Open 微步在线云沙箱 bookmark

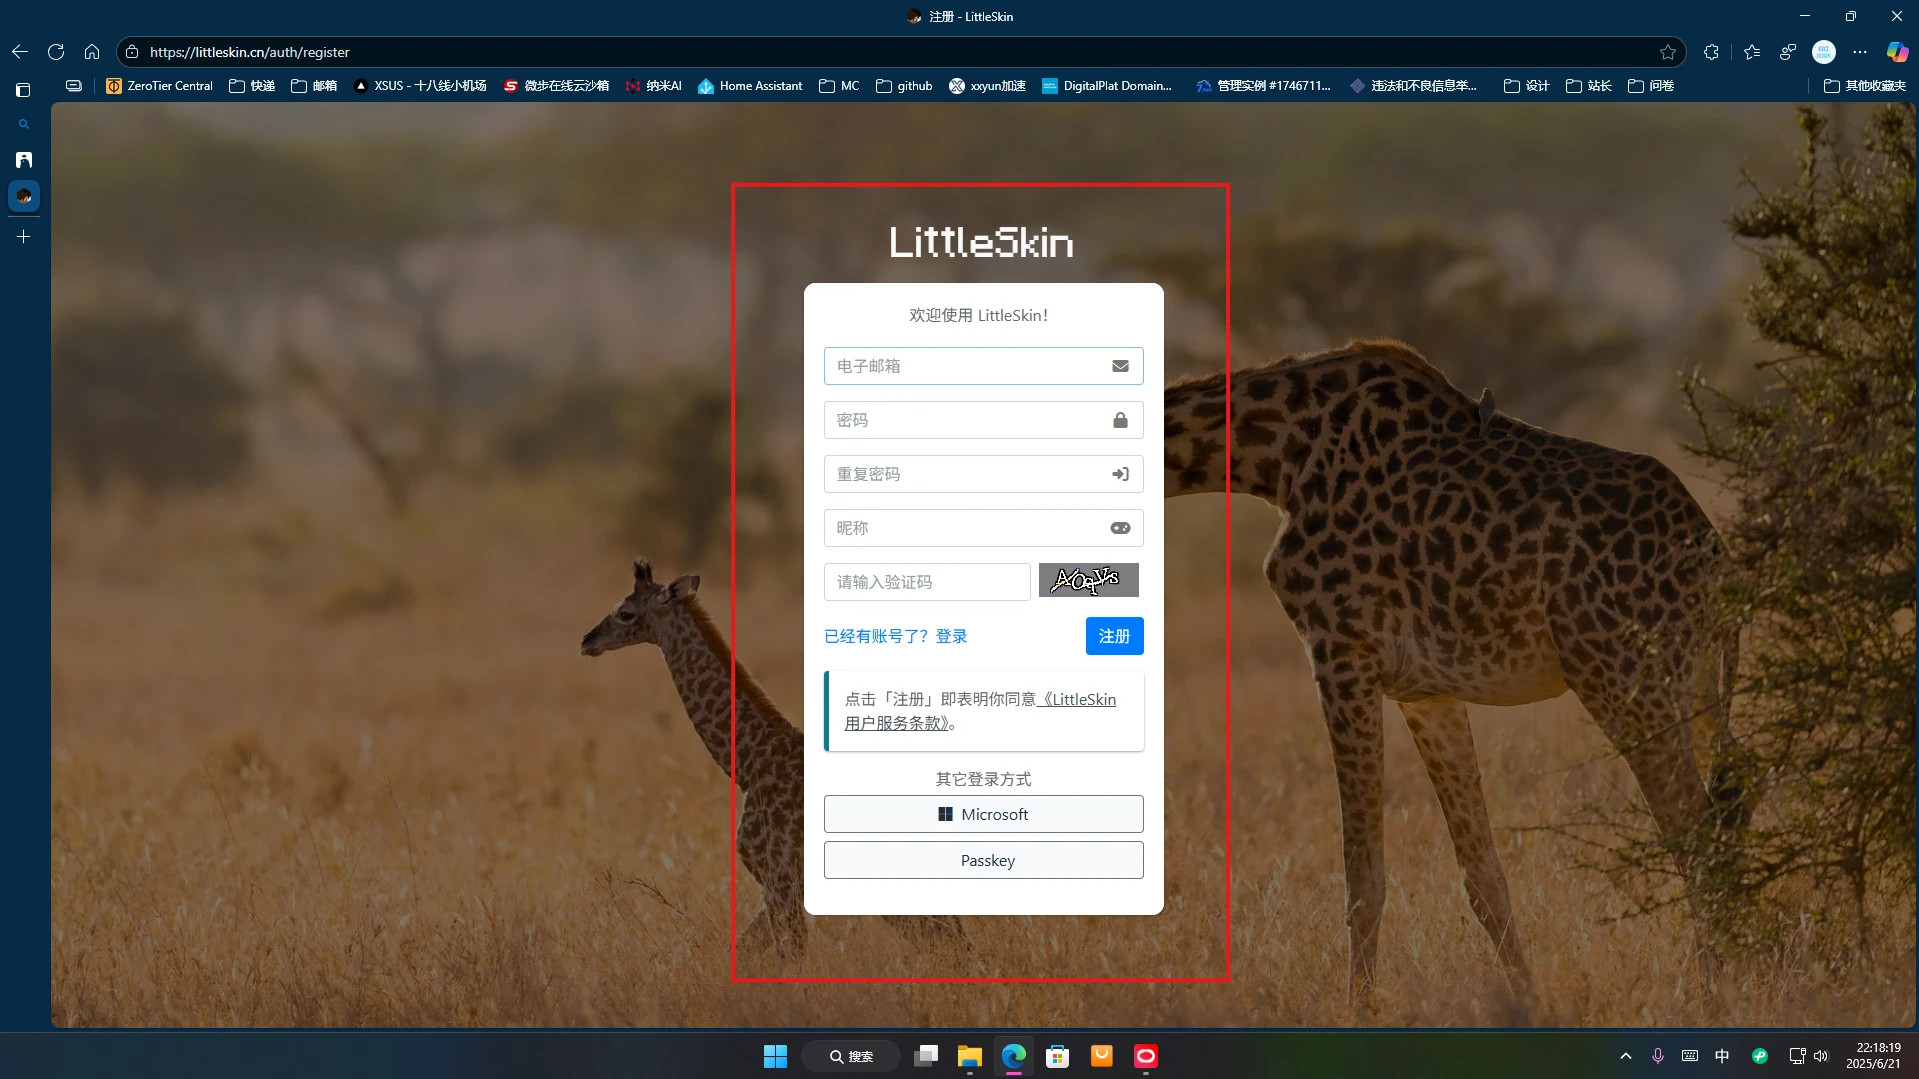pos(556,86)
